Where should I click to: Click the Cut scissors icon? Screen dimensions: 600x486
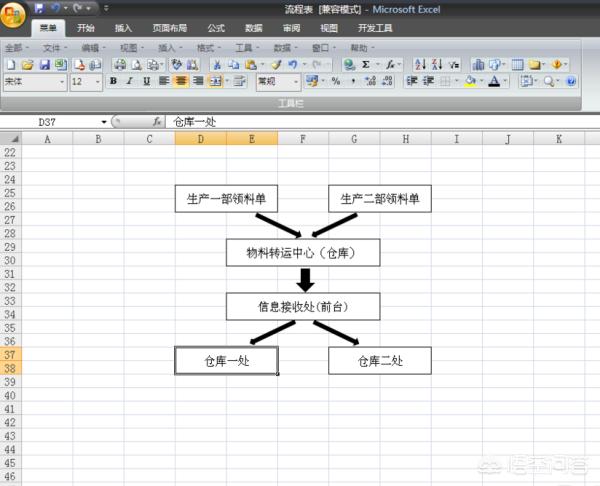tap(217, 64)
